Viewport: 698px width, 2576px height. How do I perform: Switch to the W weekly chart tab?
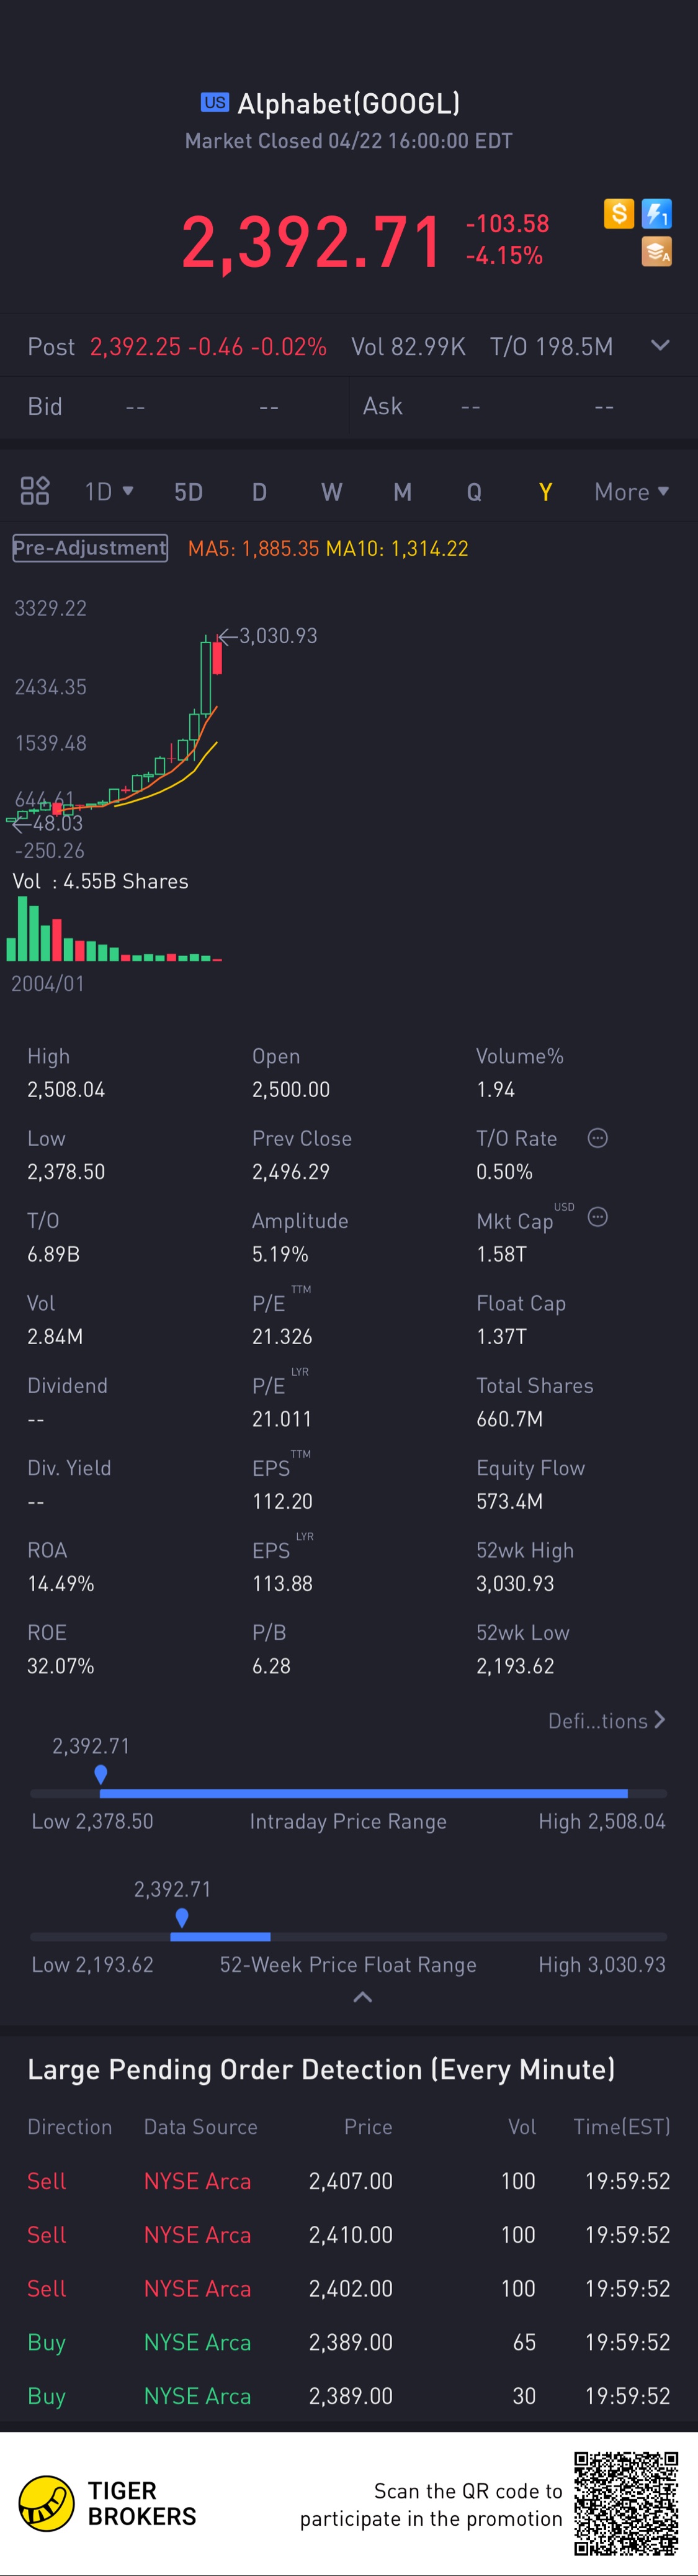click(x=331, y=492)
